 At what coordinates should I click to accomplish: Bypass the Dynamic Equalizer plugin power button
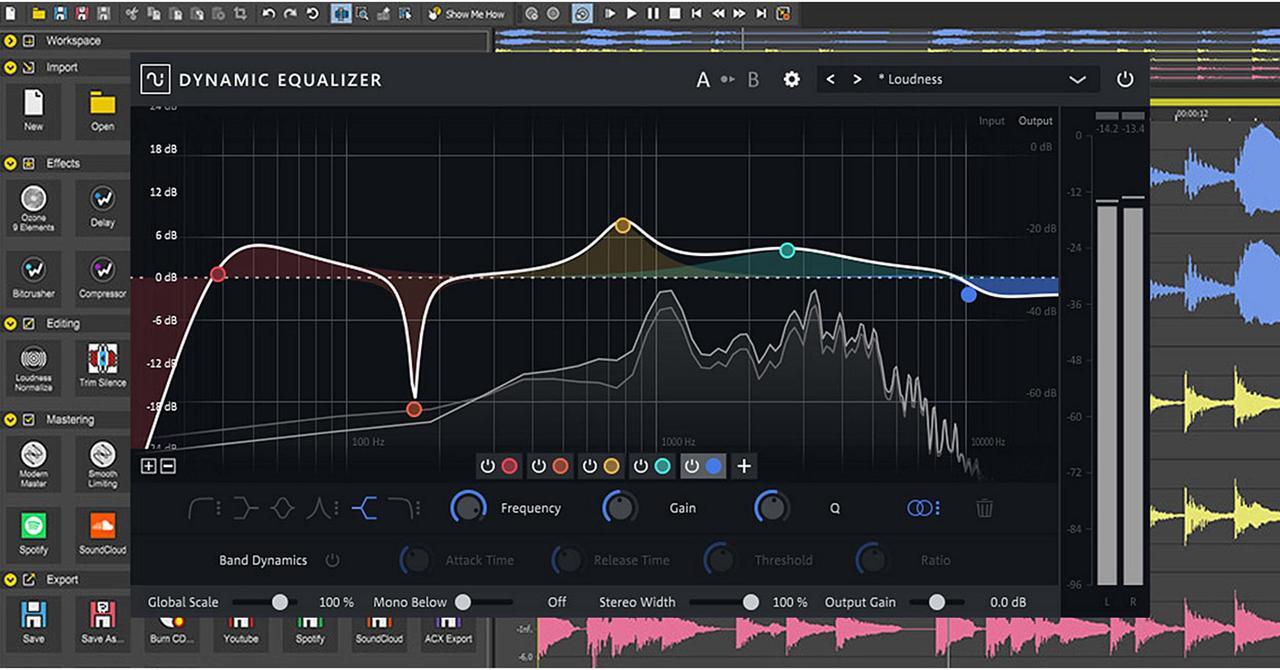click(x=1125, y=79)
